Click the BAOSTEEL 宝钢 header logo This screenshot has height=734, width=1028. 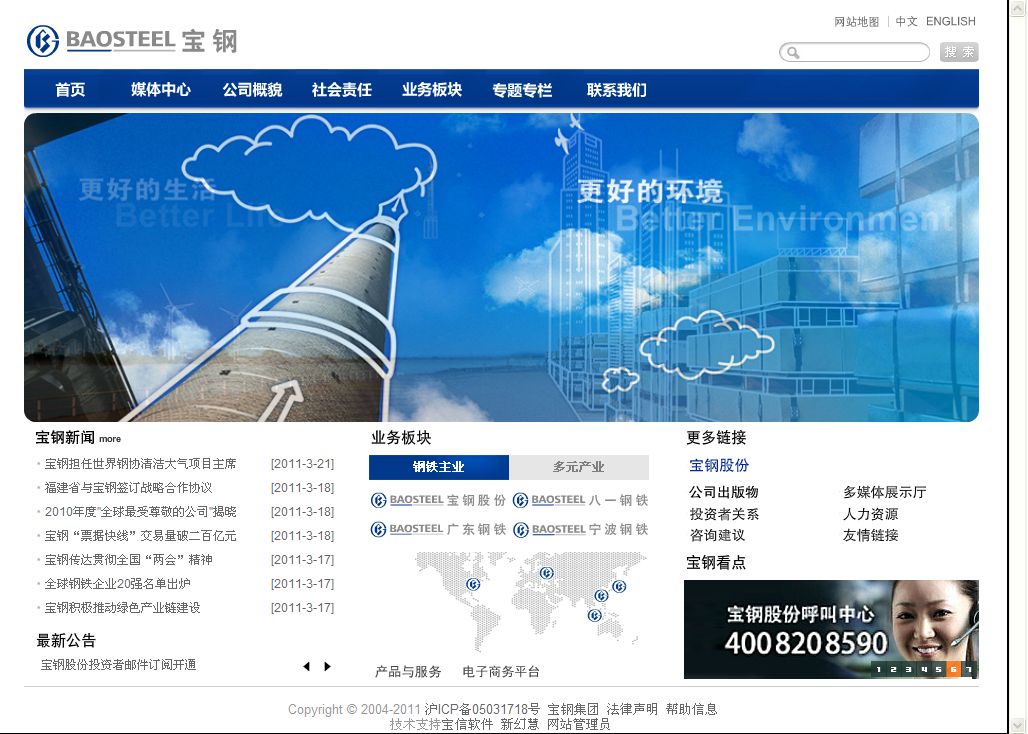[x=135, y=41]
